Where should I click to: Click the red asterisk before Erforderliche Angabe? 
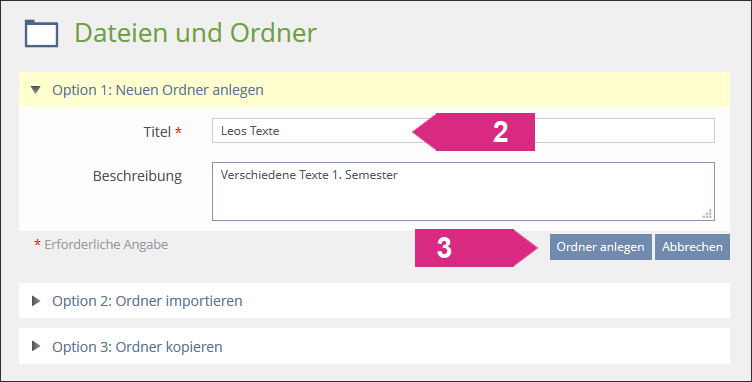click(37, 244)
